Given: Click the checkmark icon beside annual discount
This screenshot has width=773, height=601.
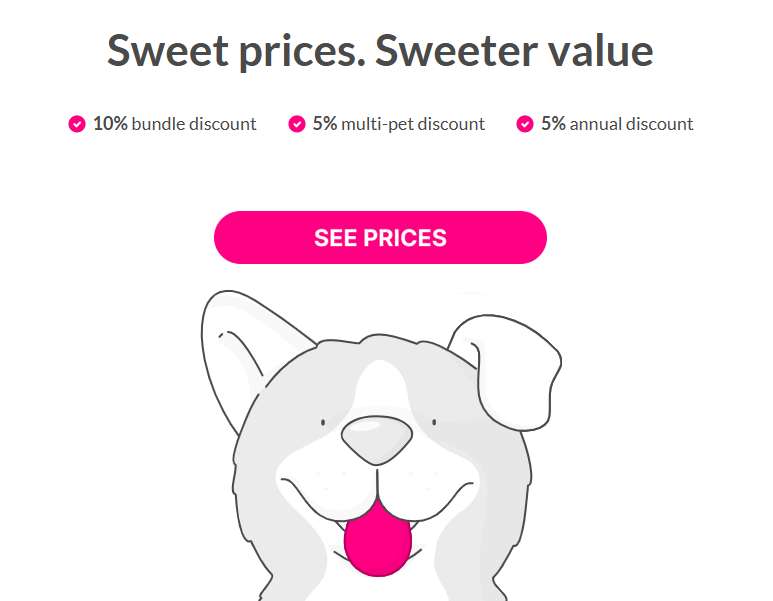Looking at the screenshot, I should click(525, 124).
